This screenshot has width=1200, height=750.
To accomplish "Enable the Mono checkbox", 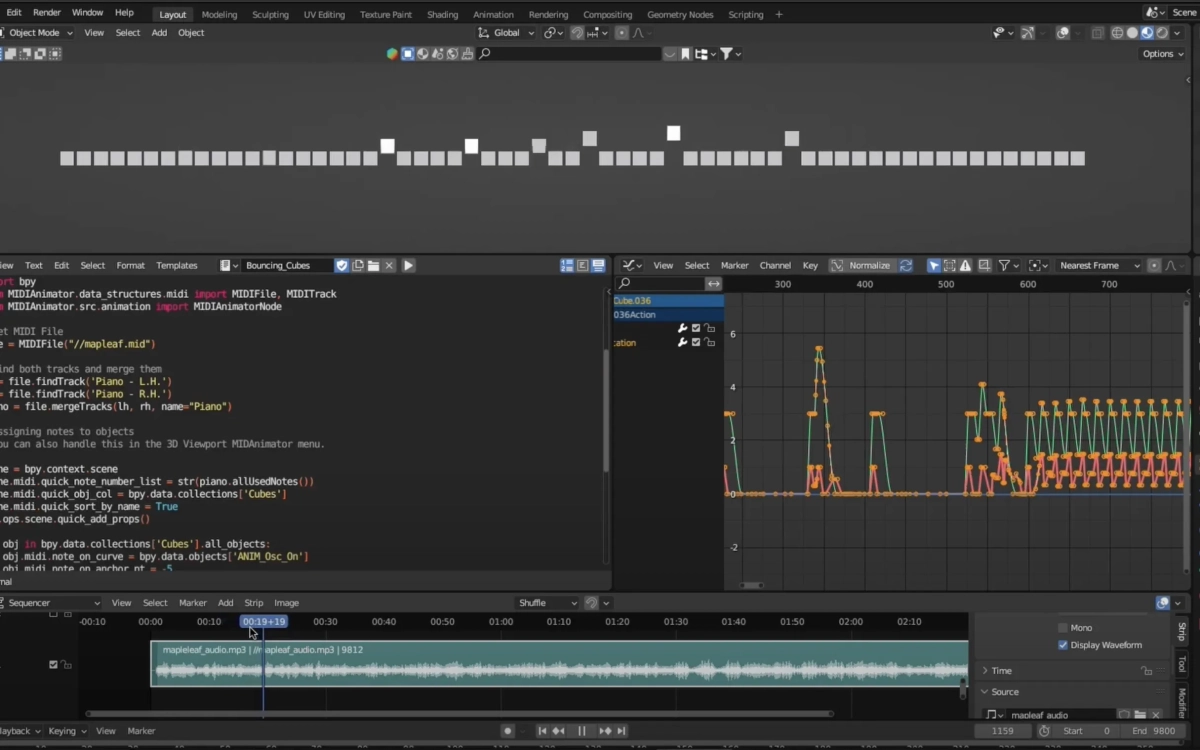I will 1062,628.
